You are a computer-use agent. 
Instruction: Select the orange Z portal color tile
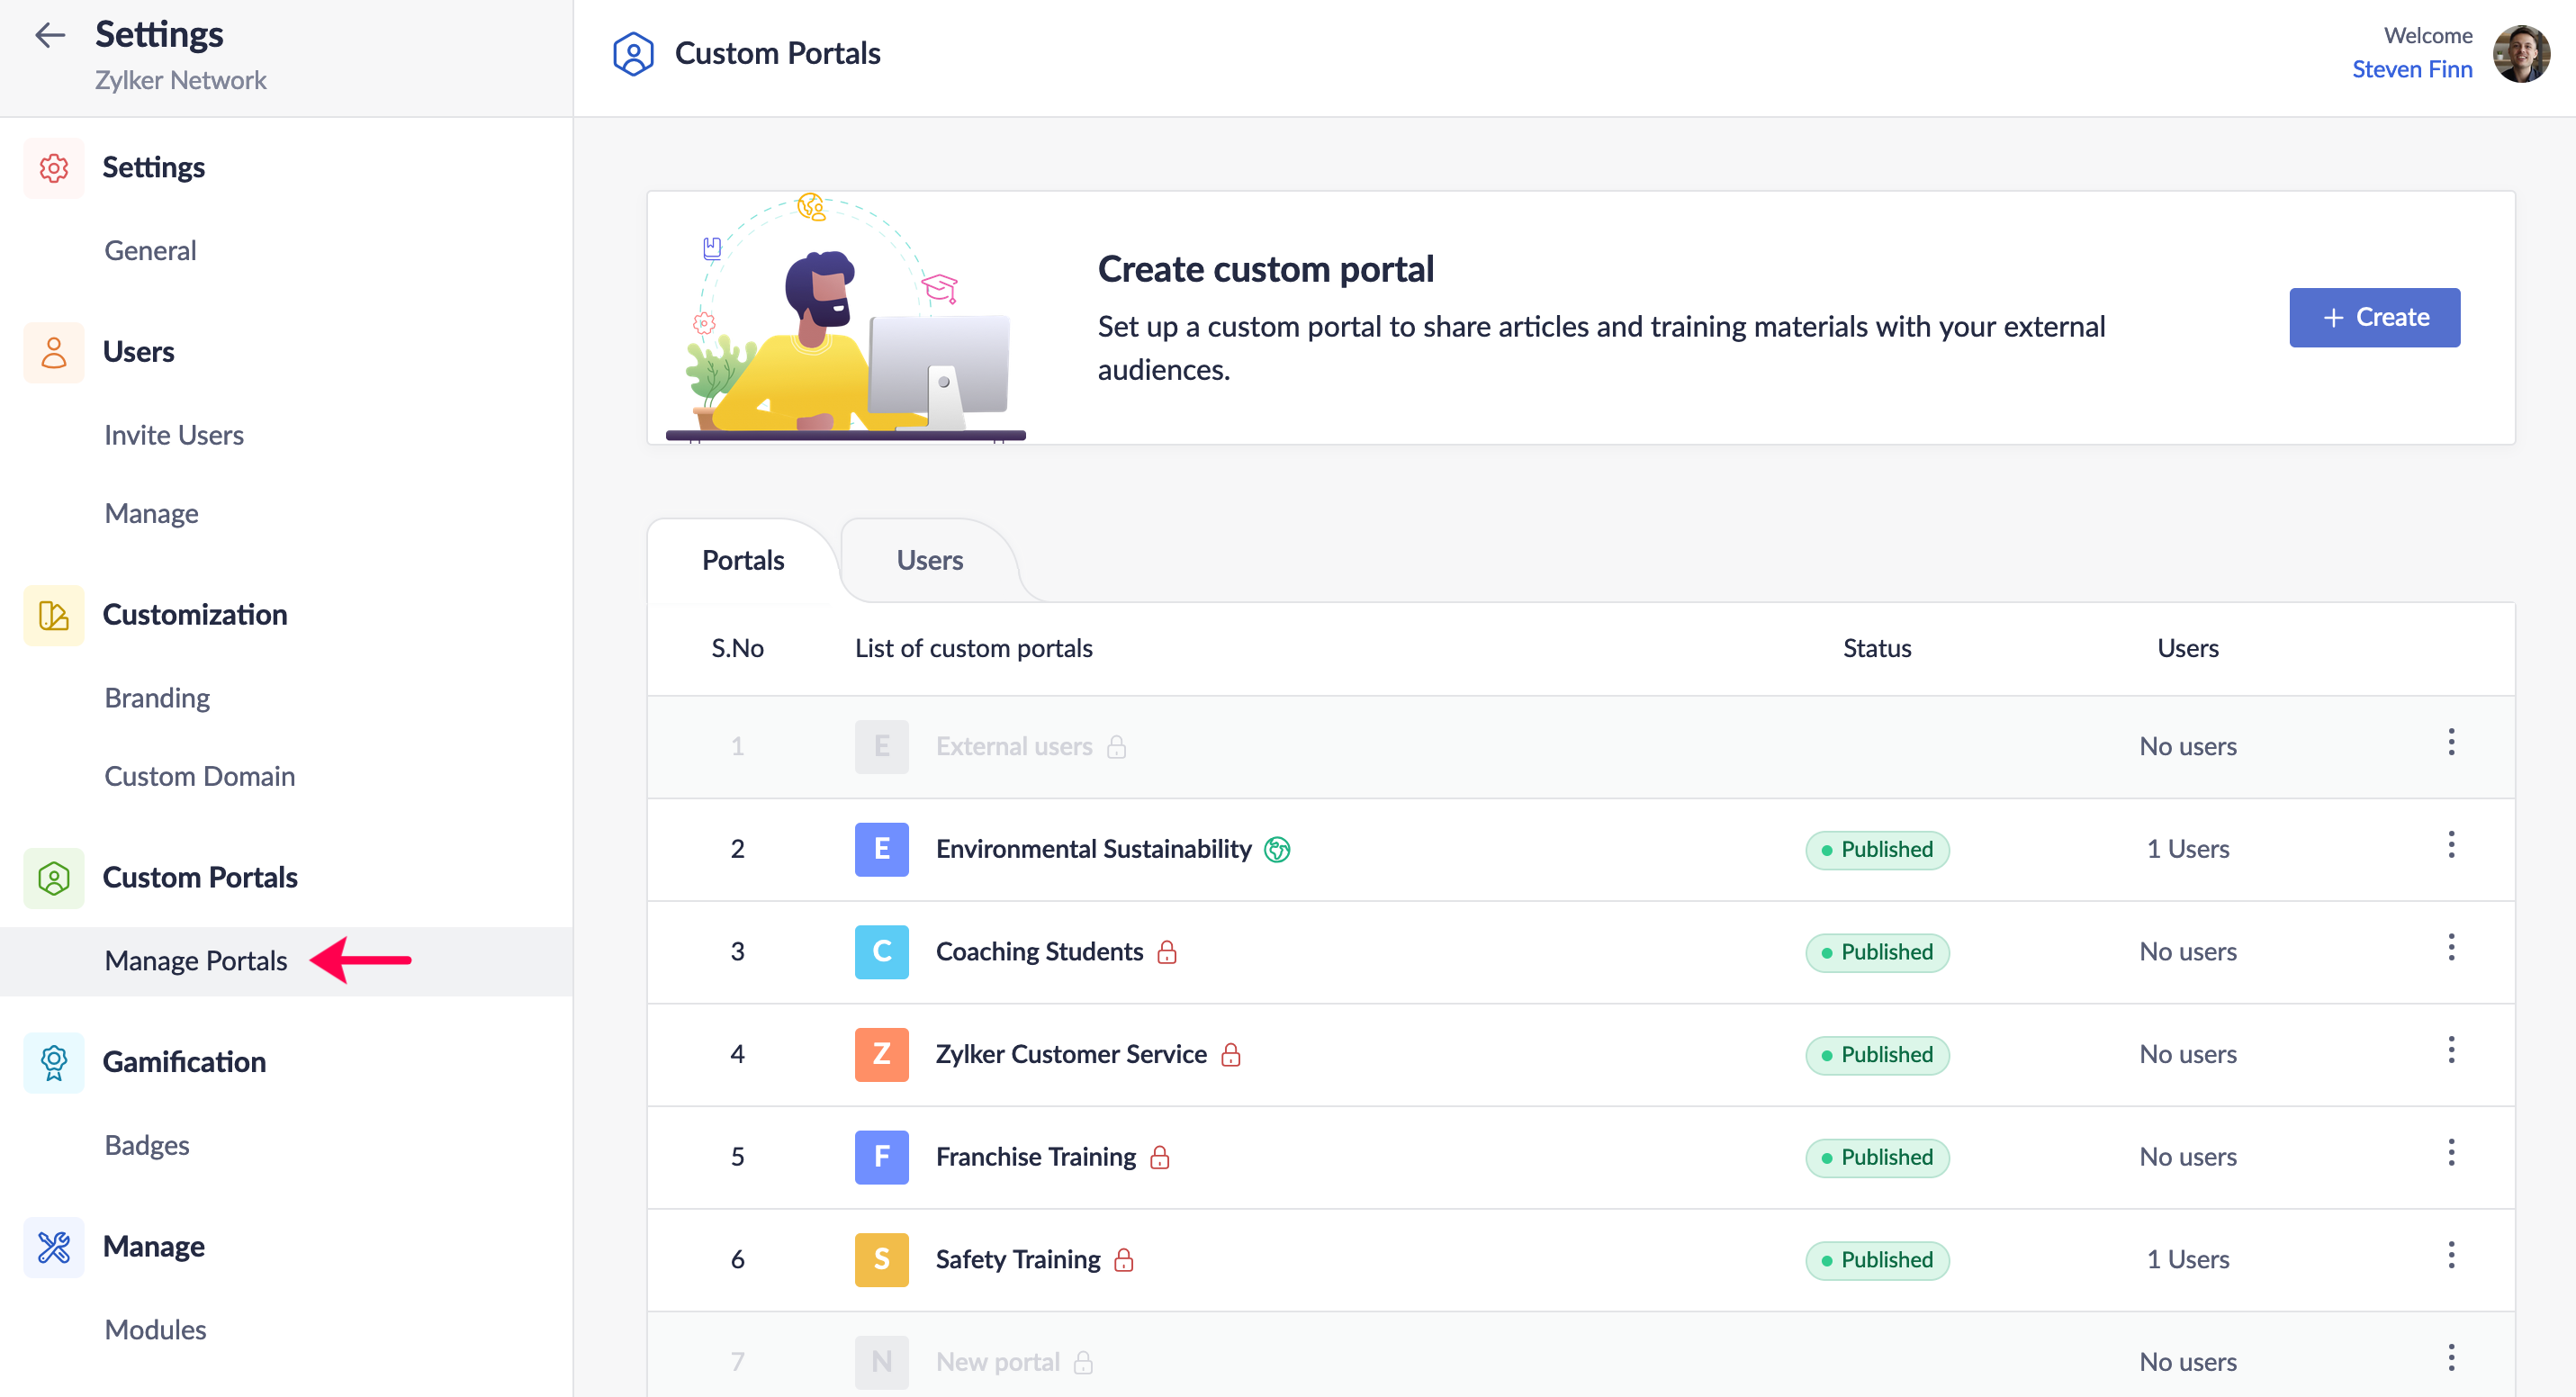(881, 1054)
